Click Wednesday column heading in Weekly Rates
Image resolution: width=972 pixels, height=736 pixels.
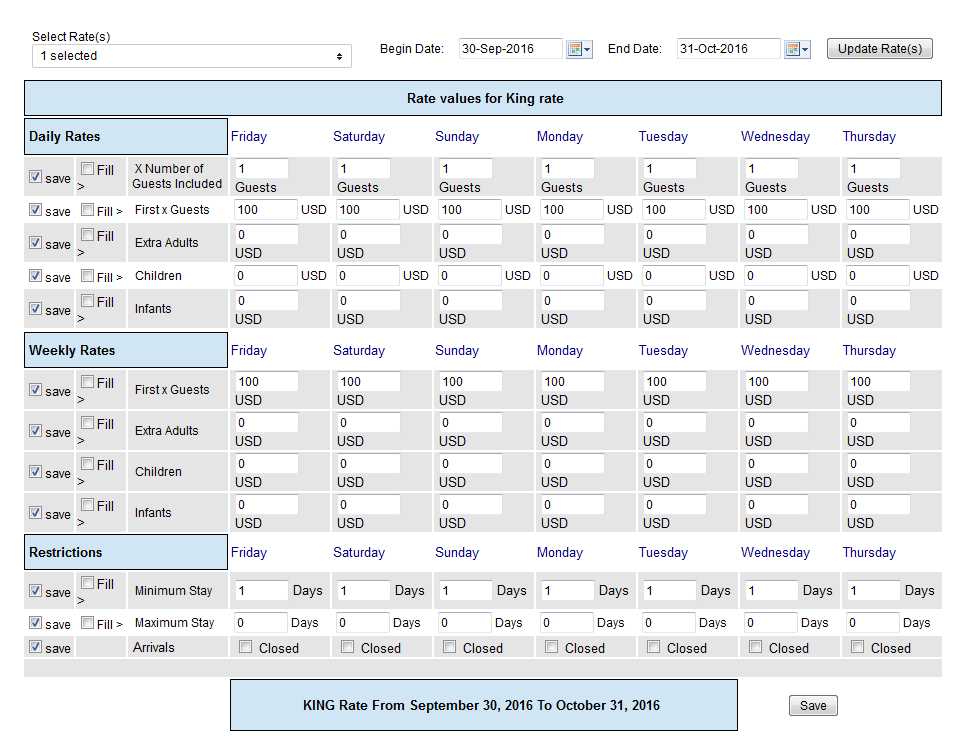(775, 350)
